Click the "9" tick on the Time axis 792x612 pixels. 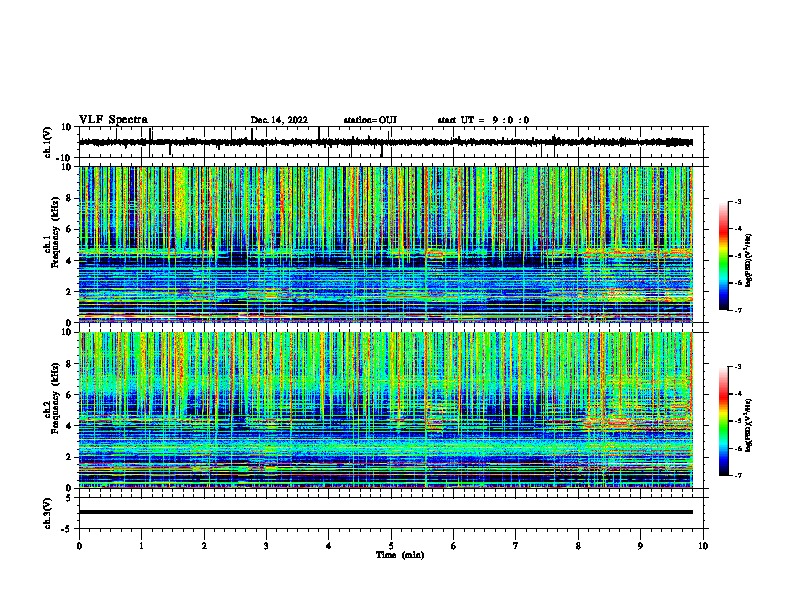pos(640,546)
